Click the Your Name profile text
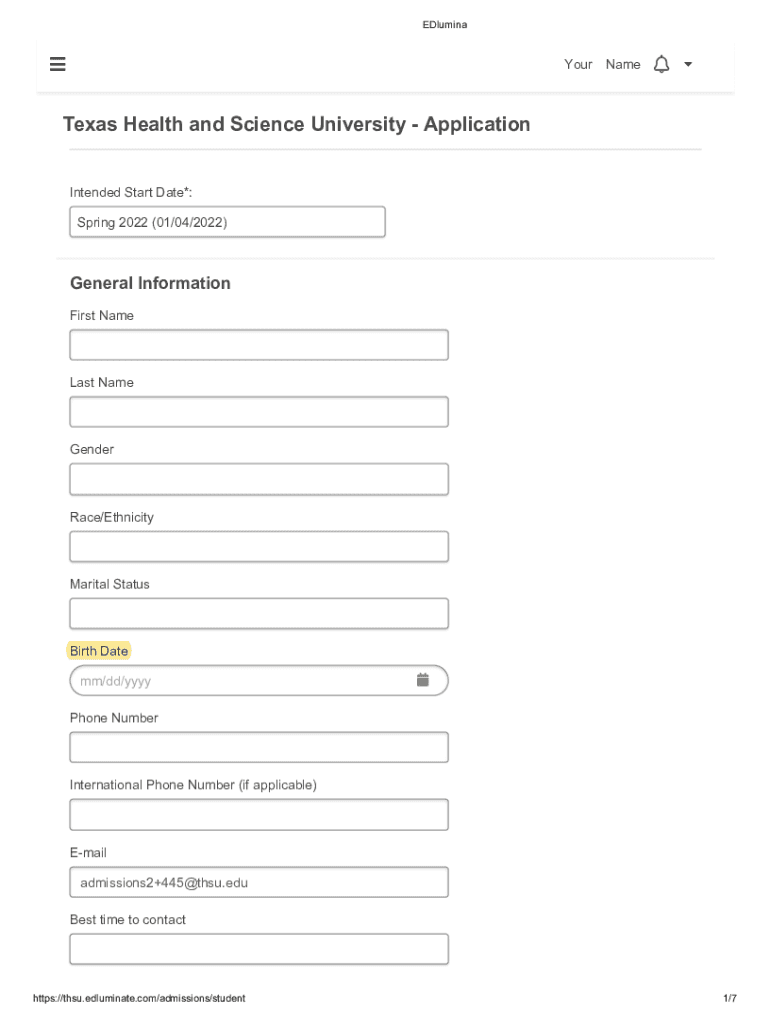 click(601, 64)
